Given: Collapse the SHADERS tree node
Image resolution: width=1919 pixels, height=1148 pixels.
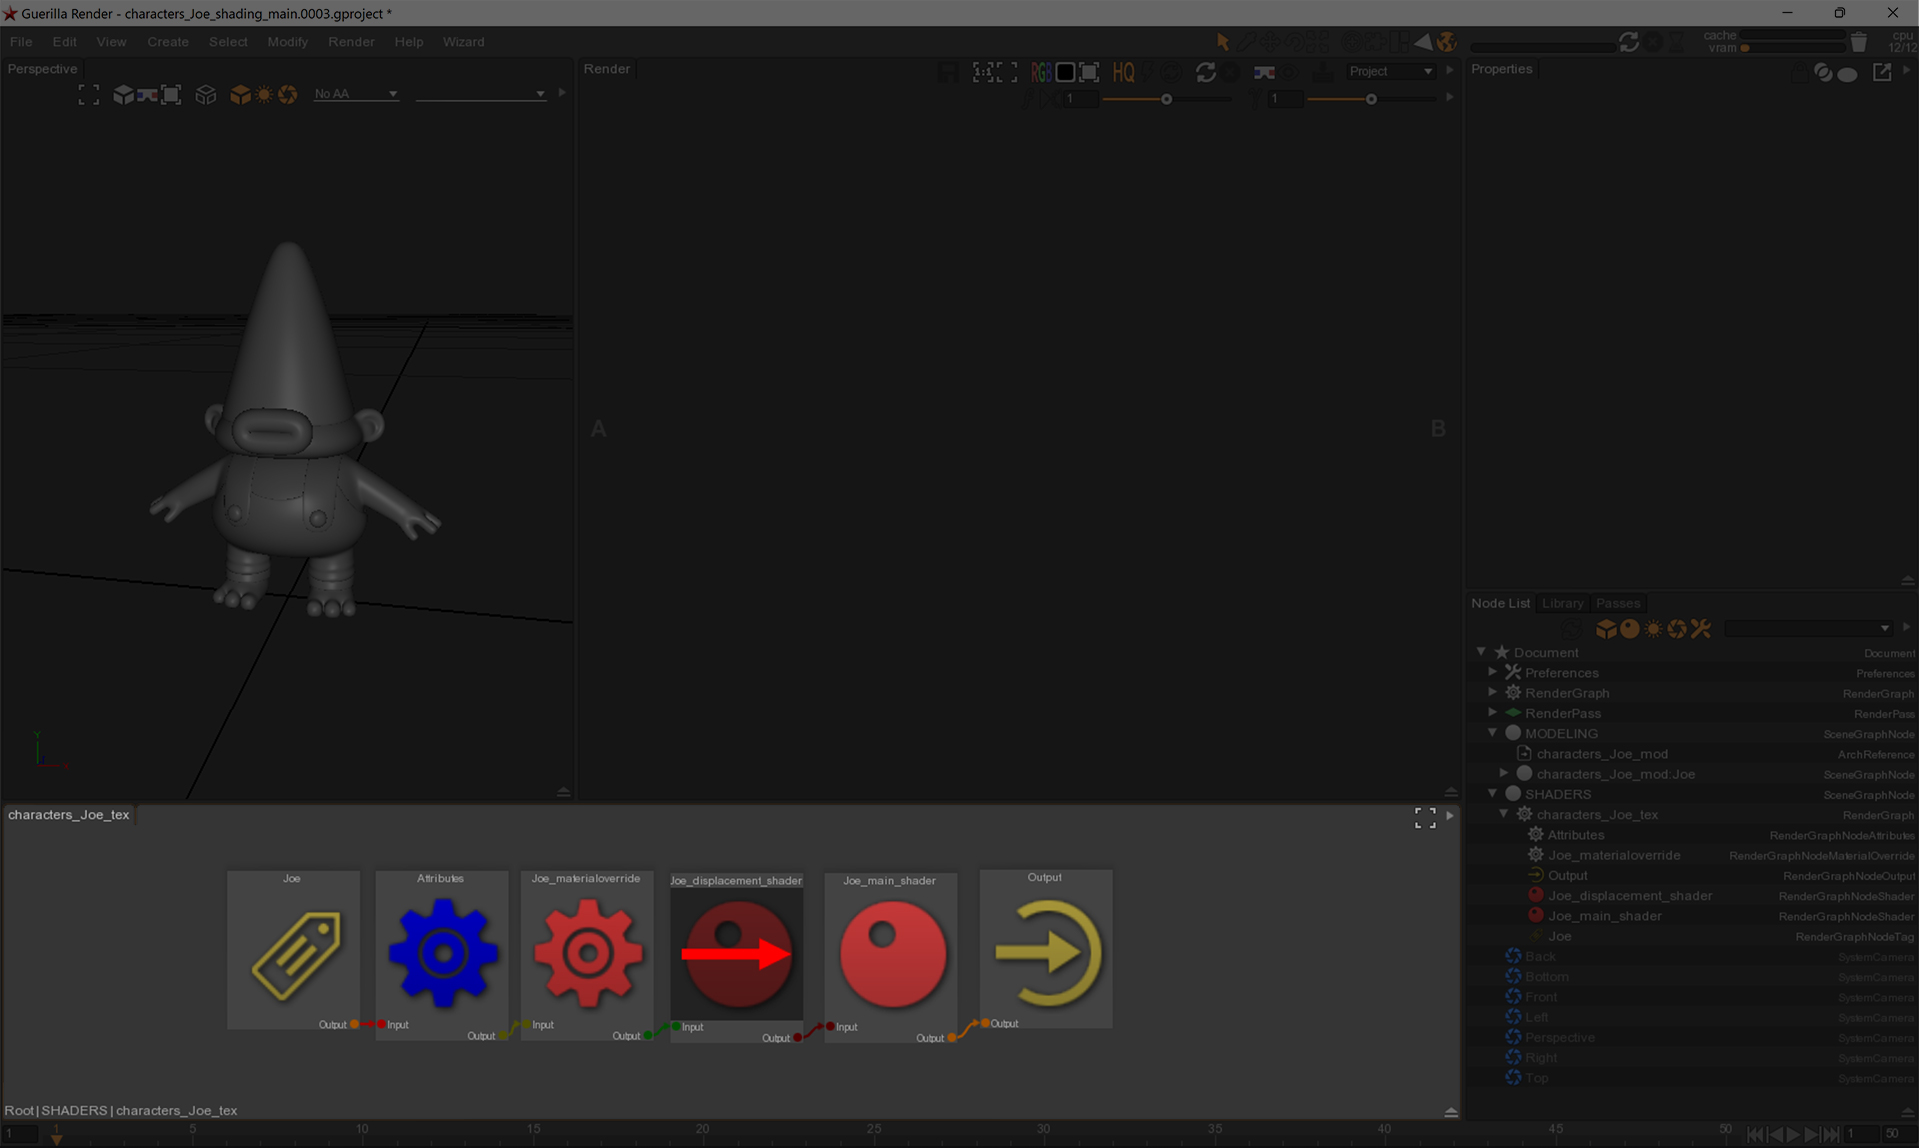Looking at the screenshot, I should [x=1492, y=794].
